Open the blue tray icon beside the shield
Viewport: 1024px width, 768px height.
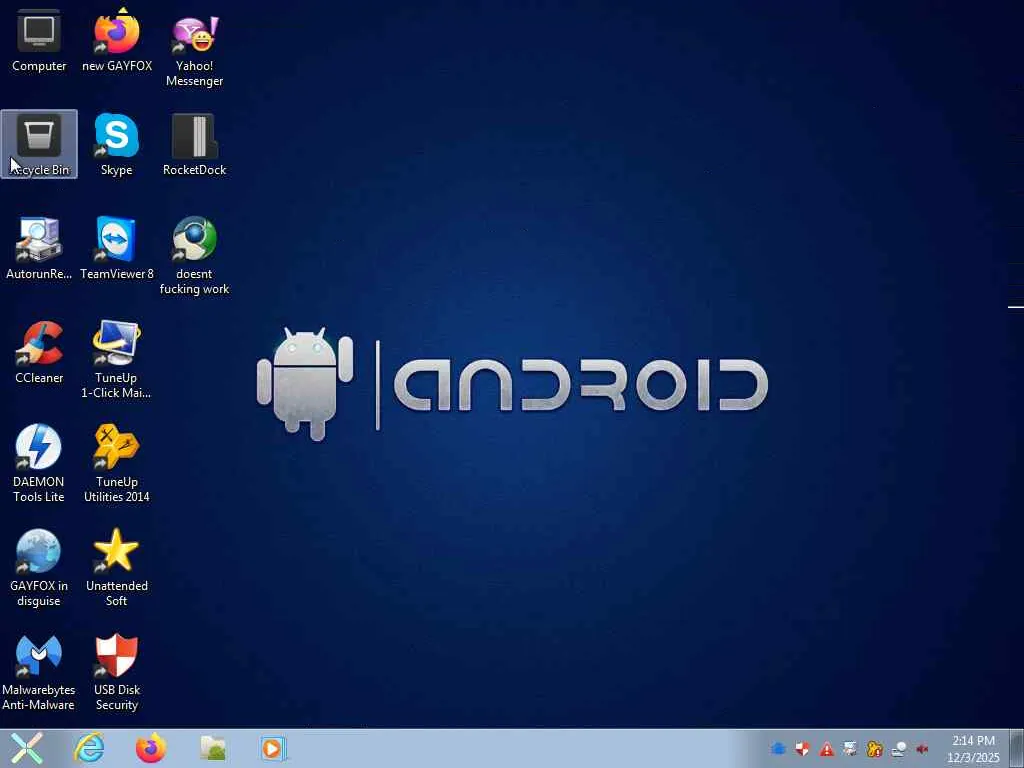(x=778, y=749)
